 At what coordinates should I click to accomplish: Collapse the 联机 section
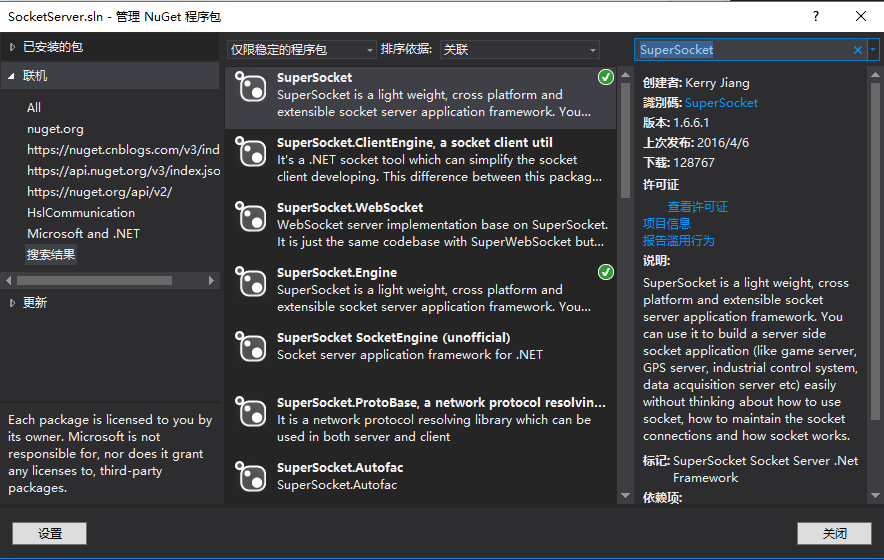coord(12,76)
